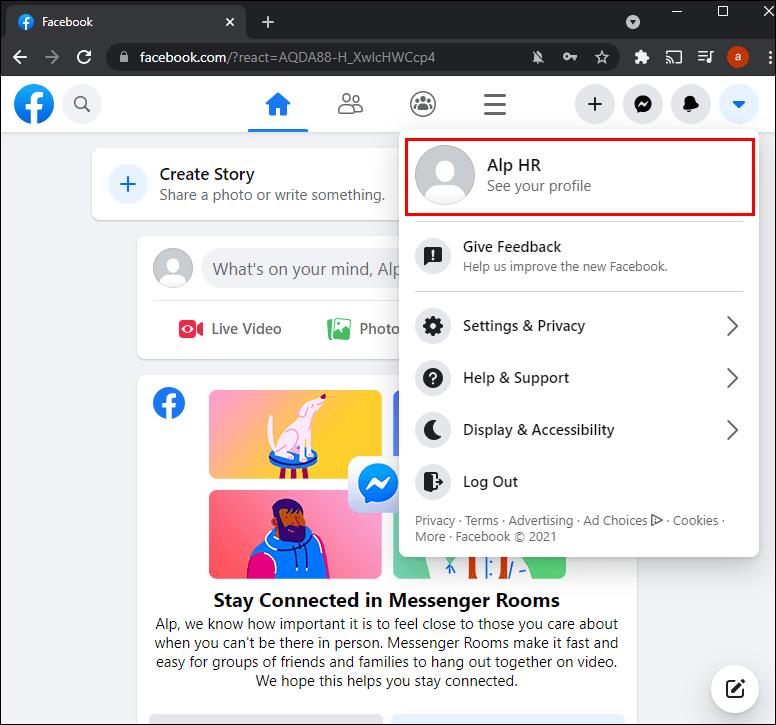The height and width of the screenshot is (725, 776).
Task: Click the Create Story plus icon
Action: 128,184
